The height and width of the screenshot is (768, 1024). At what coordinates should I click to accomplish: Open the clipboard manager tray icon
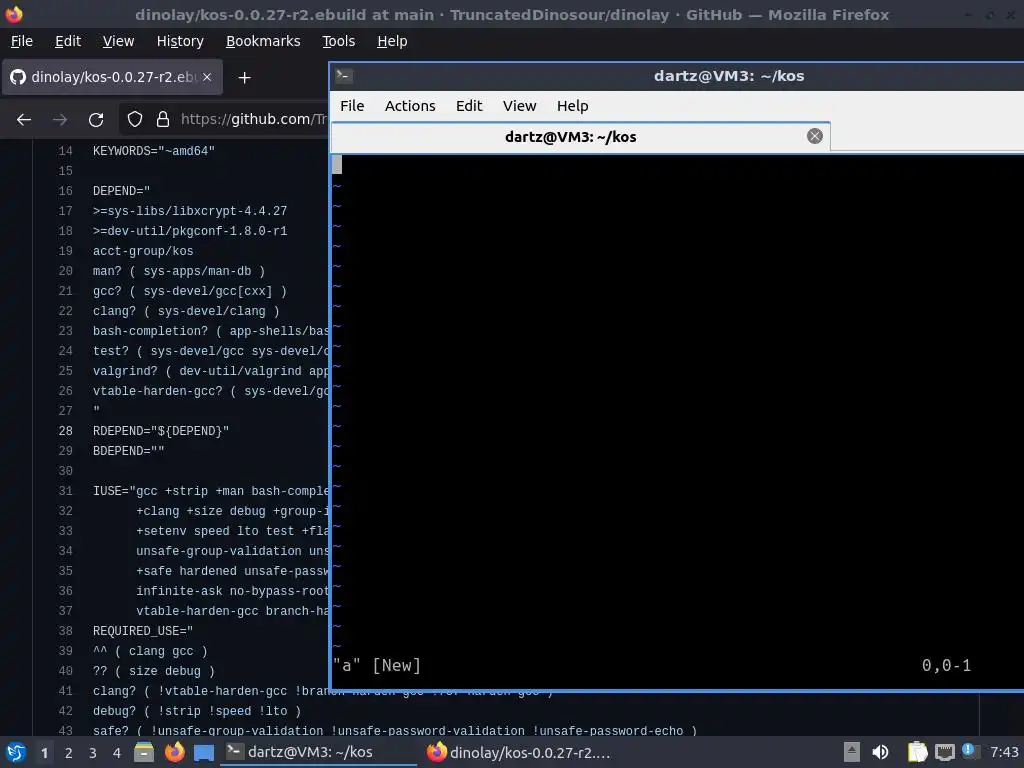(917, 752)
